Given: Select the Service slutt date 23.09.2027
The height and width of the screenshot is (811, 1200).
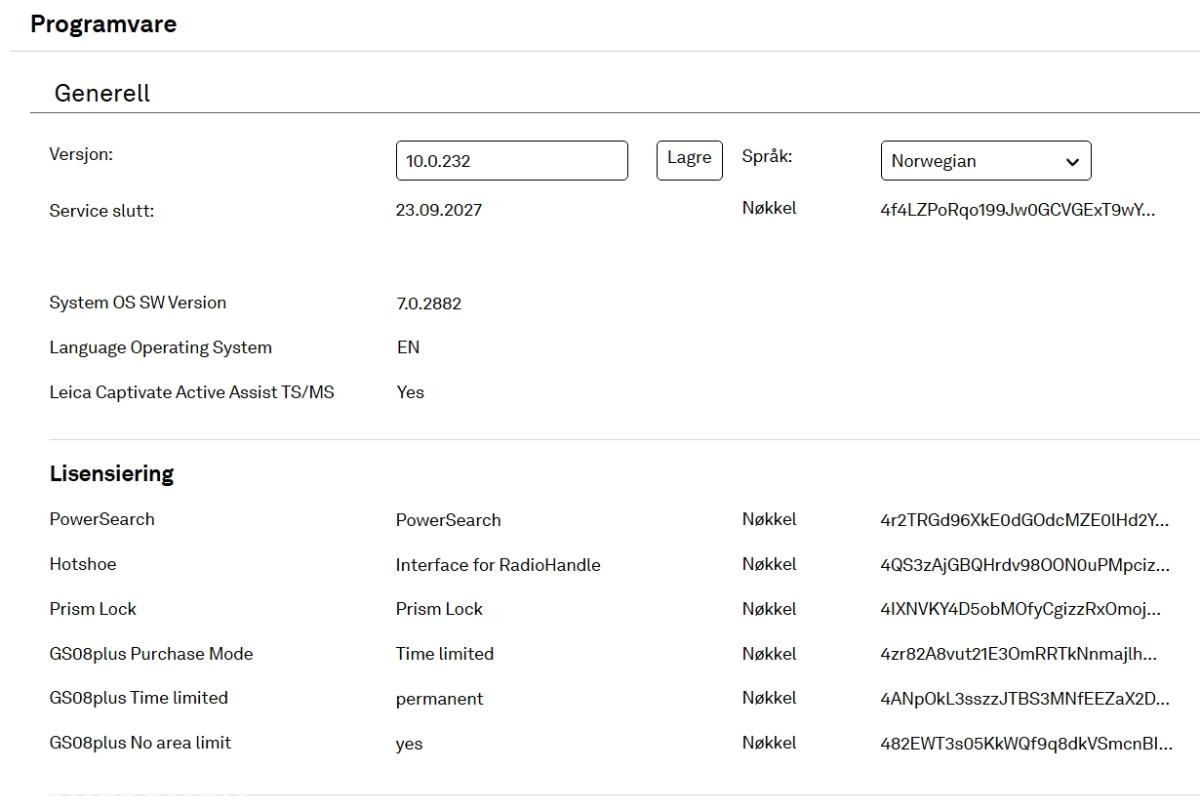Looking at the screenshot, I should click(x=439, y=210).
